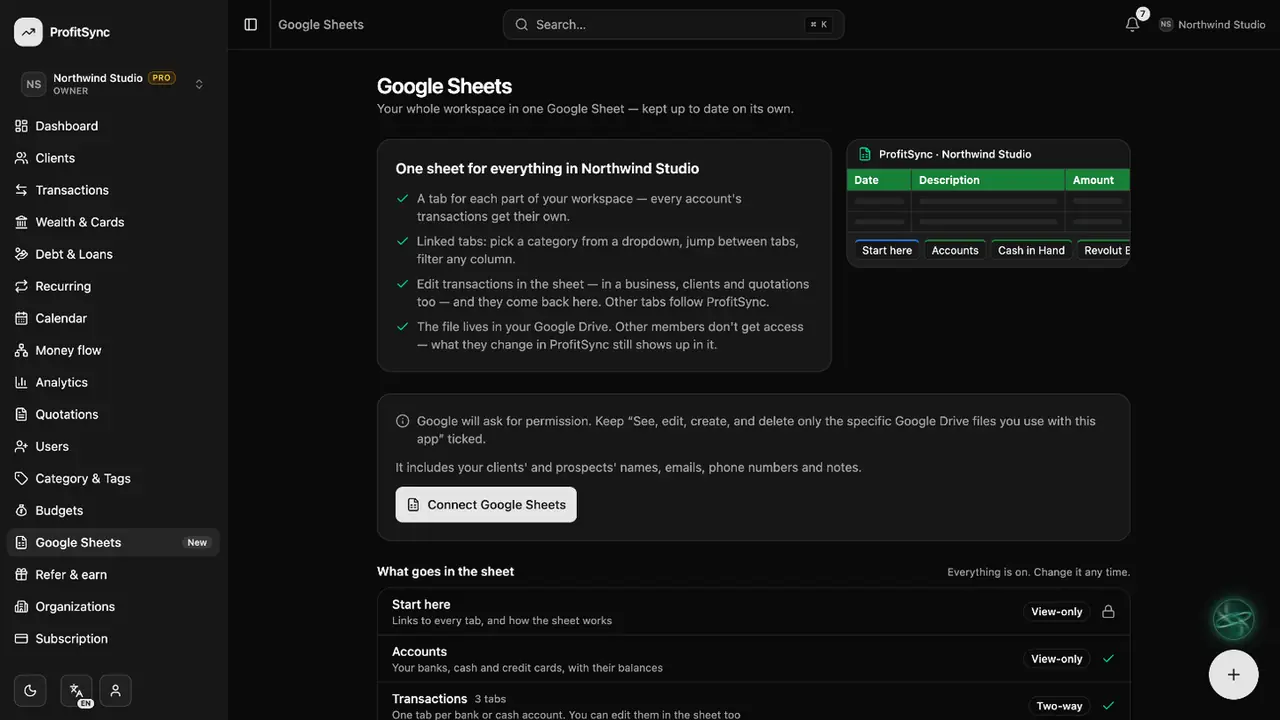Toggle the Transactions row checkmark
This screenshot has height=720, width=1280.
1108,706
